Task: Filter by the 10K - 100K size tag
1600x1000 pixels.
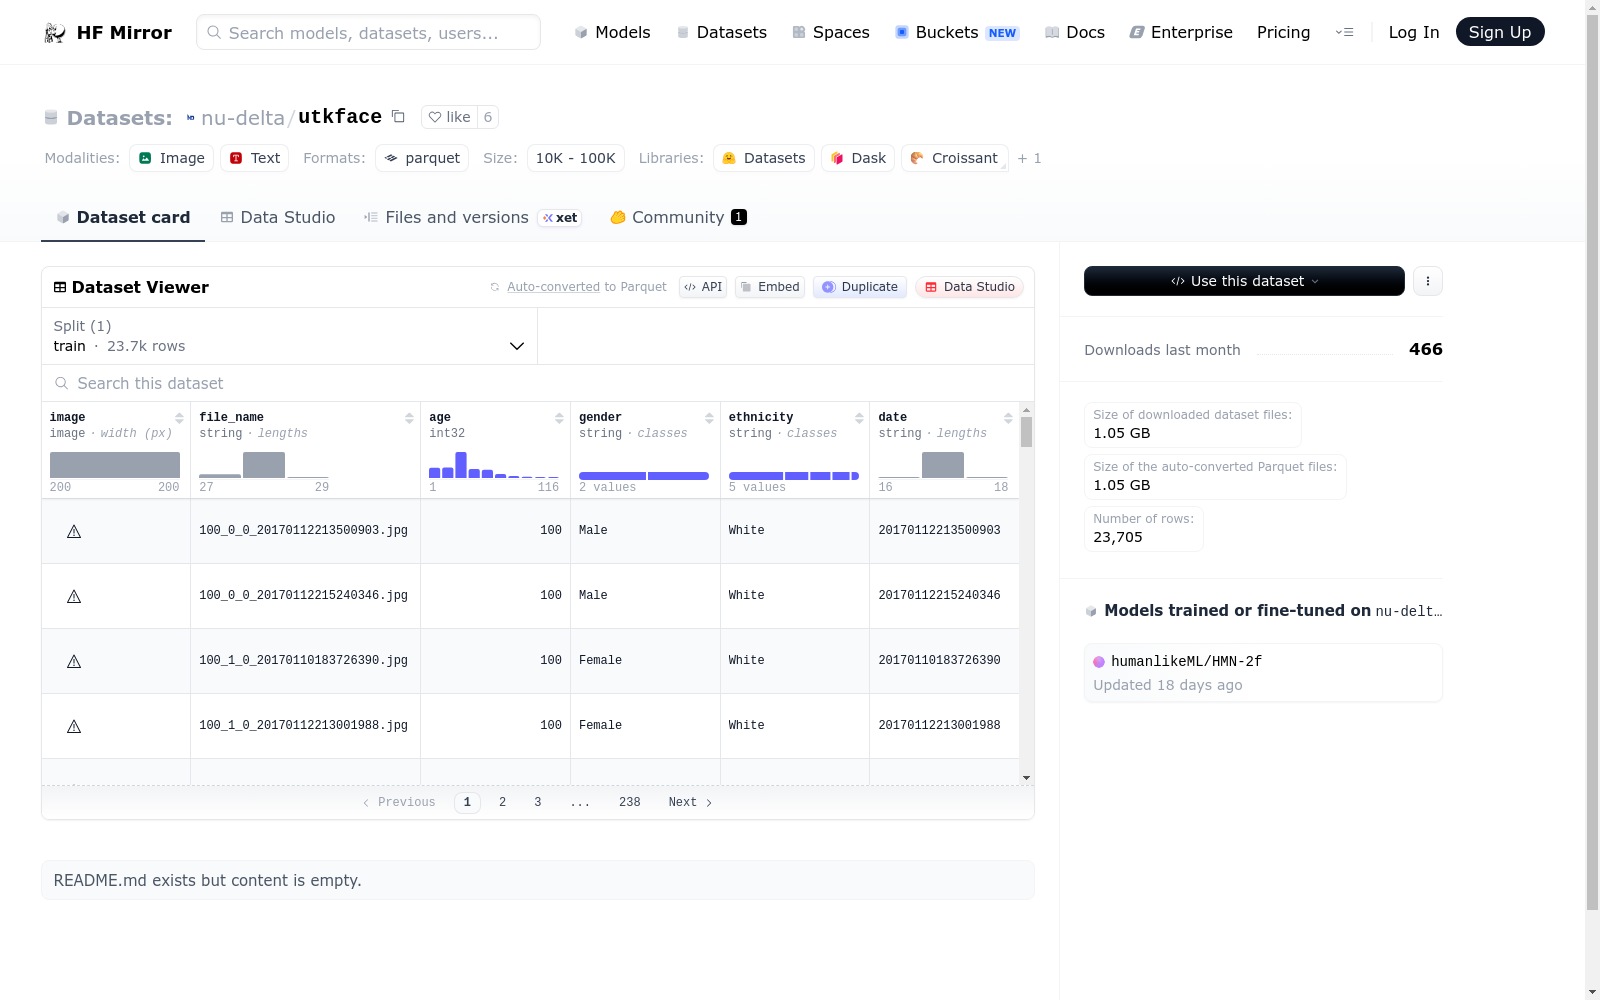Action: click(575, 158)
